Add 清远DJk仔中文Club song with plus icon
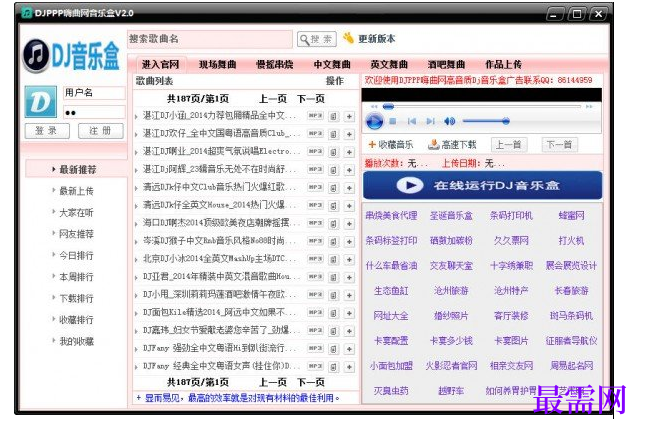 (x=349, y=188)
